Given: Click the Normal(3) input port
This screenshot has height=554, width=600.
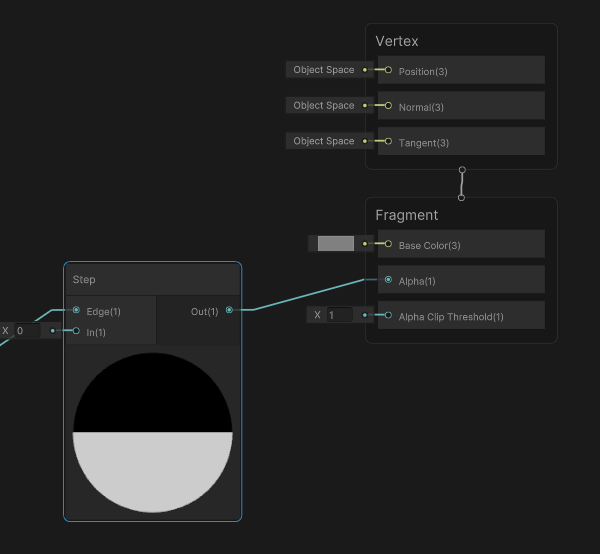Looking at the screenshot, I should (388, 106).
